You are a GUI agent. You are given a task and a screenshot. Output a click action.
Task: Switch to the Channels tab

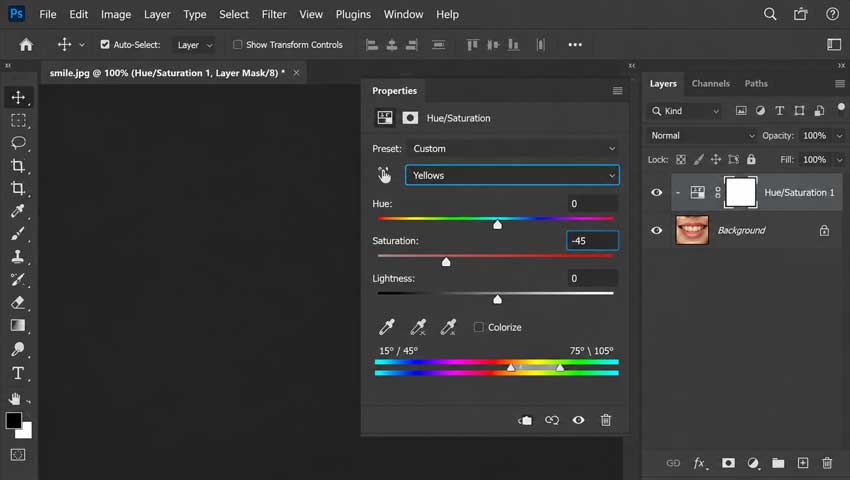click(x=710, y=84)
